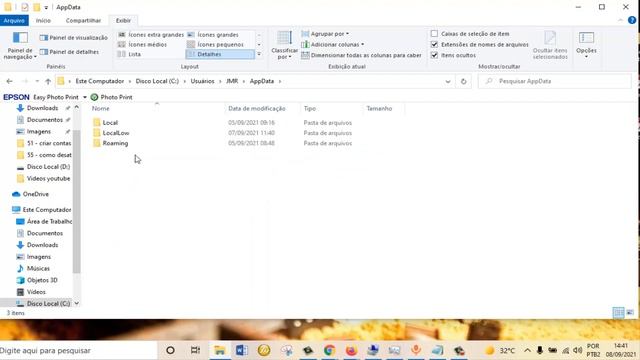This screenshot has height=360, width=640.
Task: Switch to the Compartilhar ribbon tab
Action: (83, 20)
